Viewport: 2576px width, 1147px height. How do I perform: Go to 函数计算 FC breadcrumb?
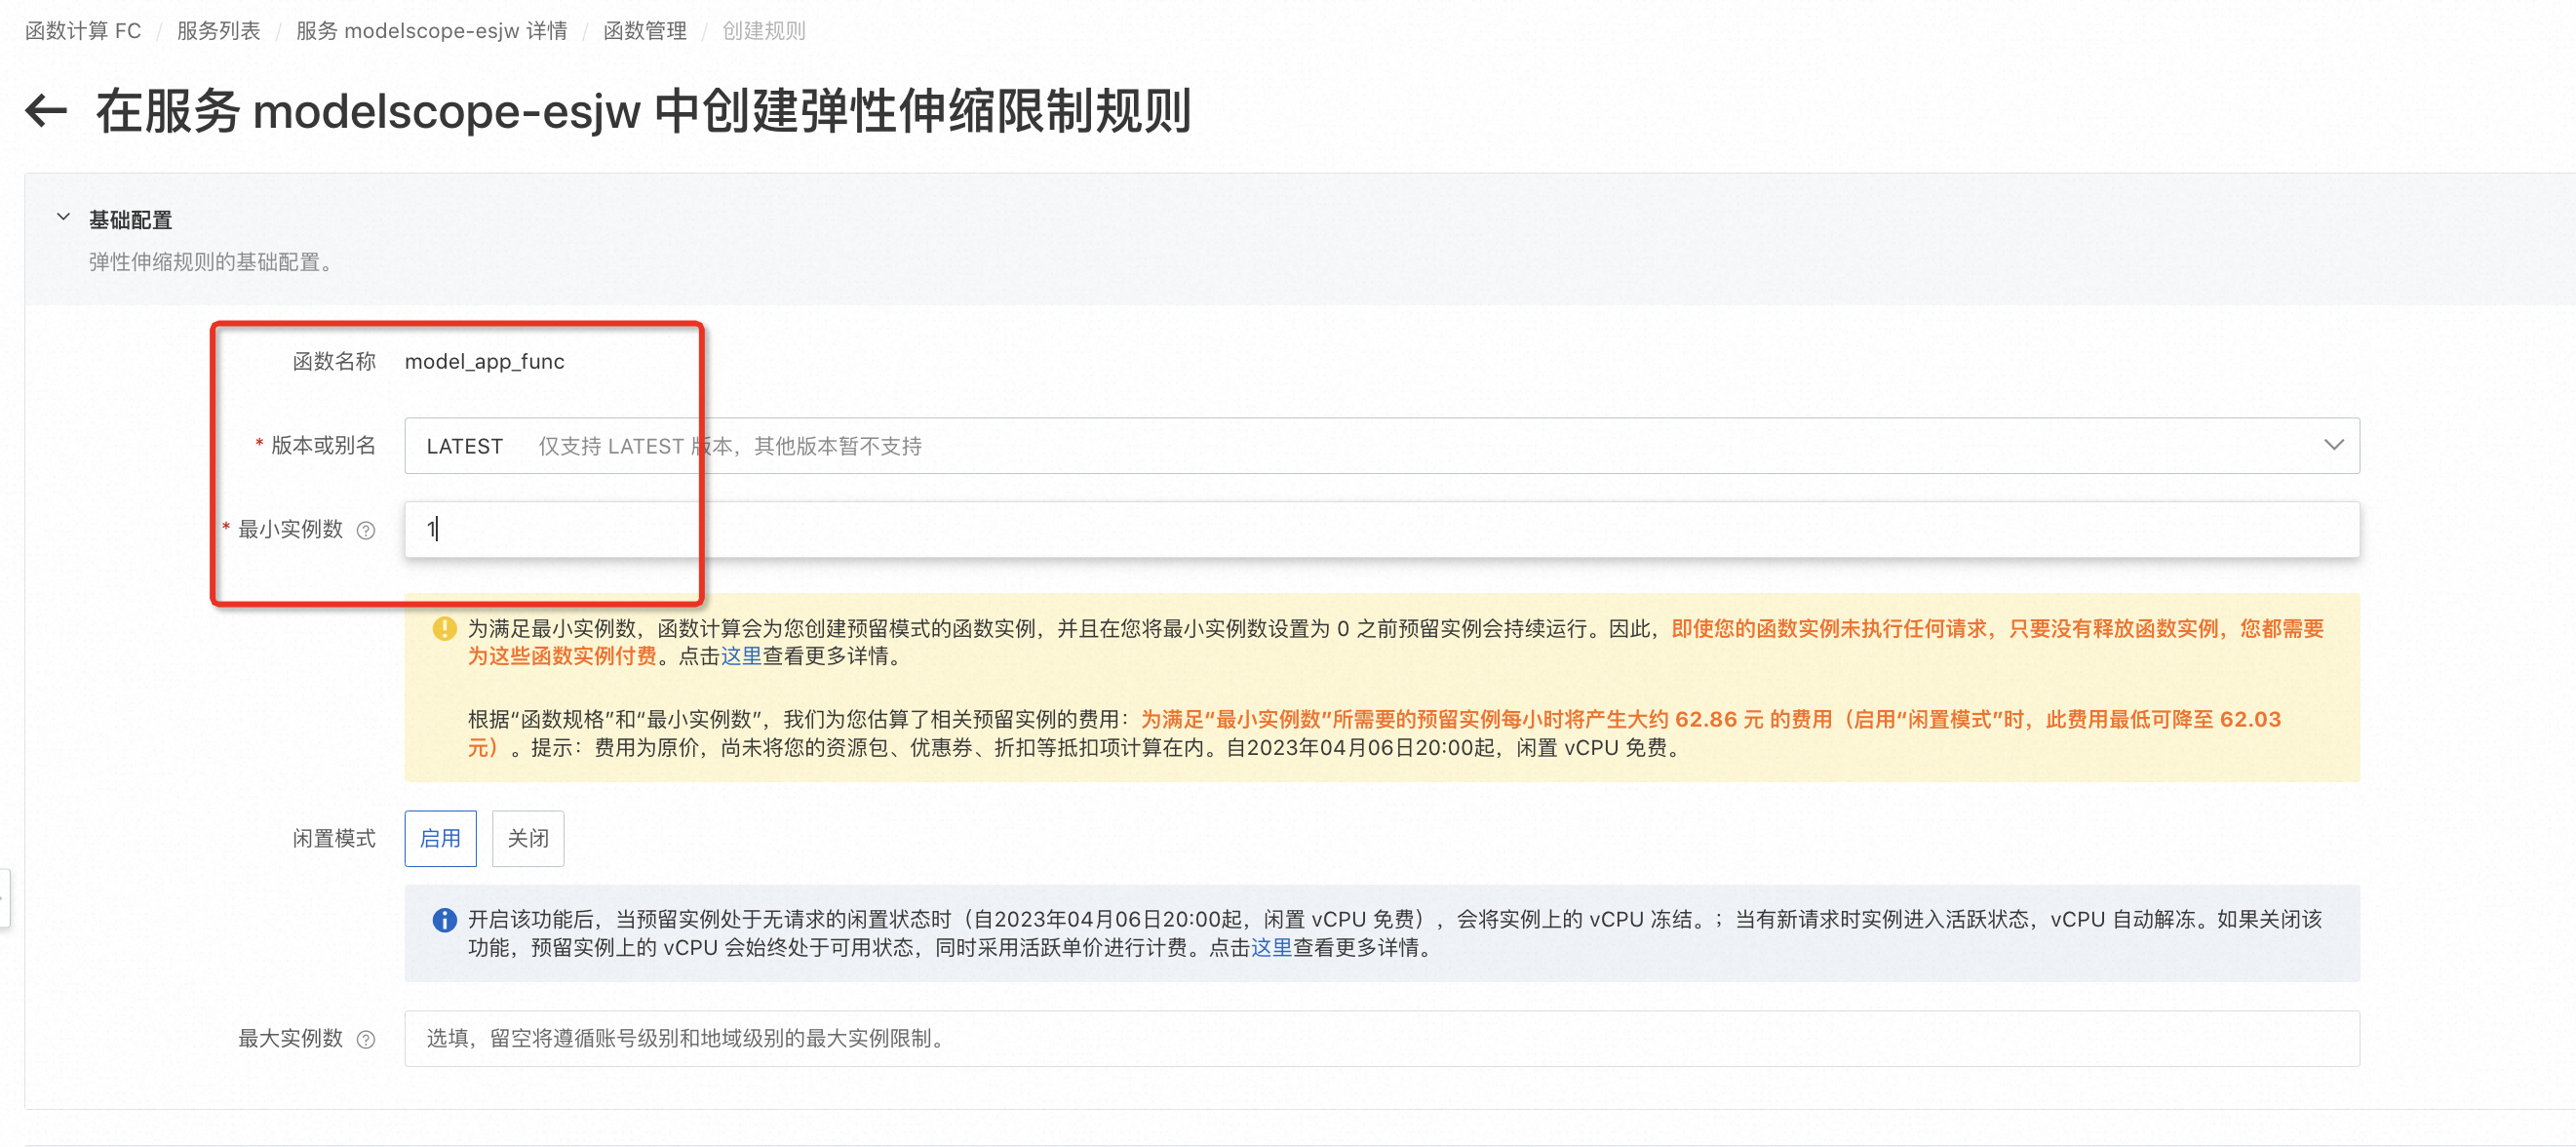[x=83, y=31]
